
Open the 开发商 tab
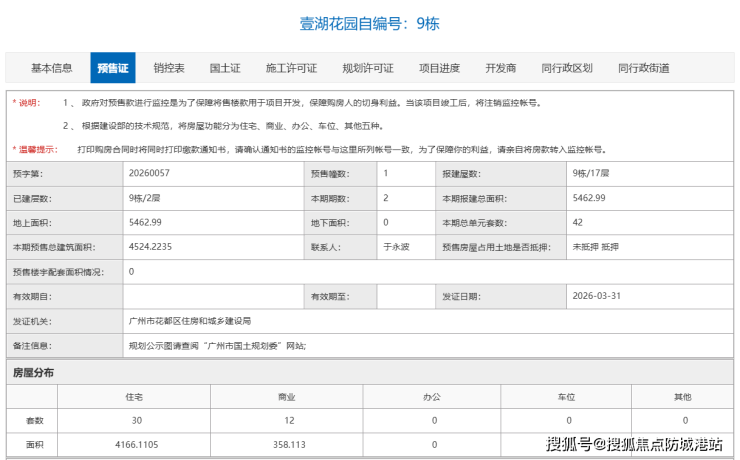point(501,68)
